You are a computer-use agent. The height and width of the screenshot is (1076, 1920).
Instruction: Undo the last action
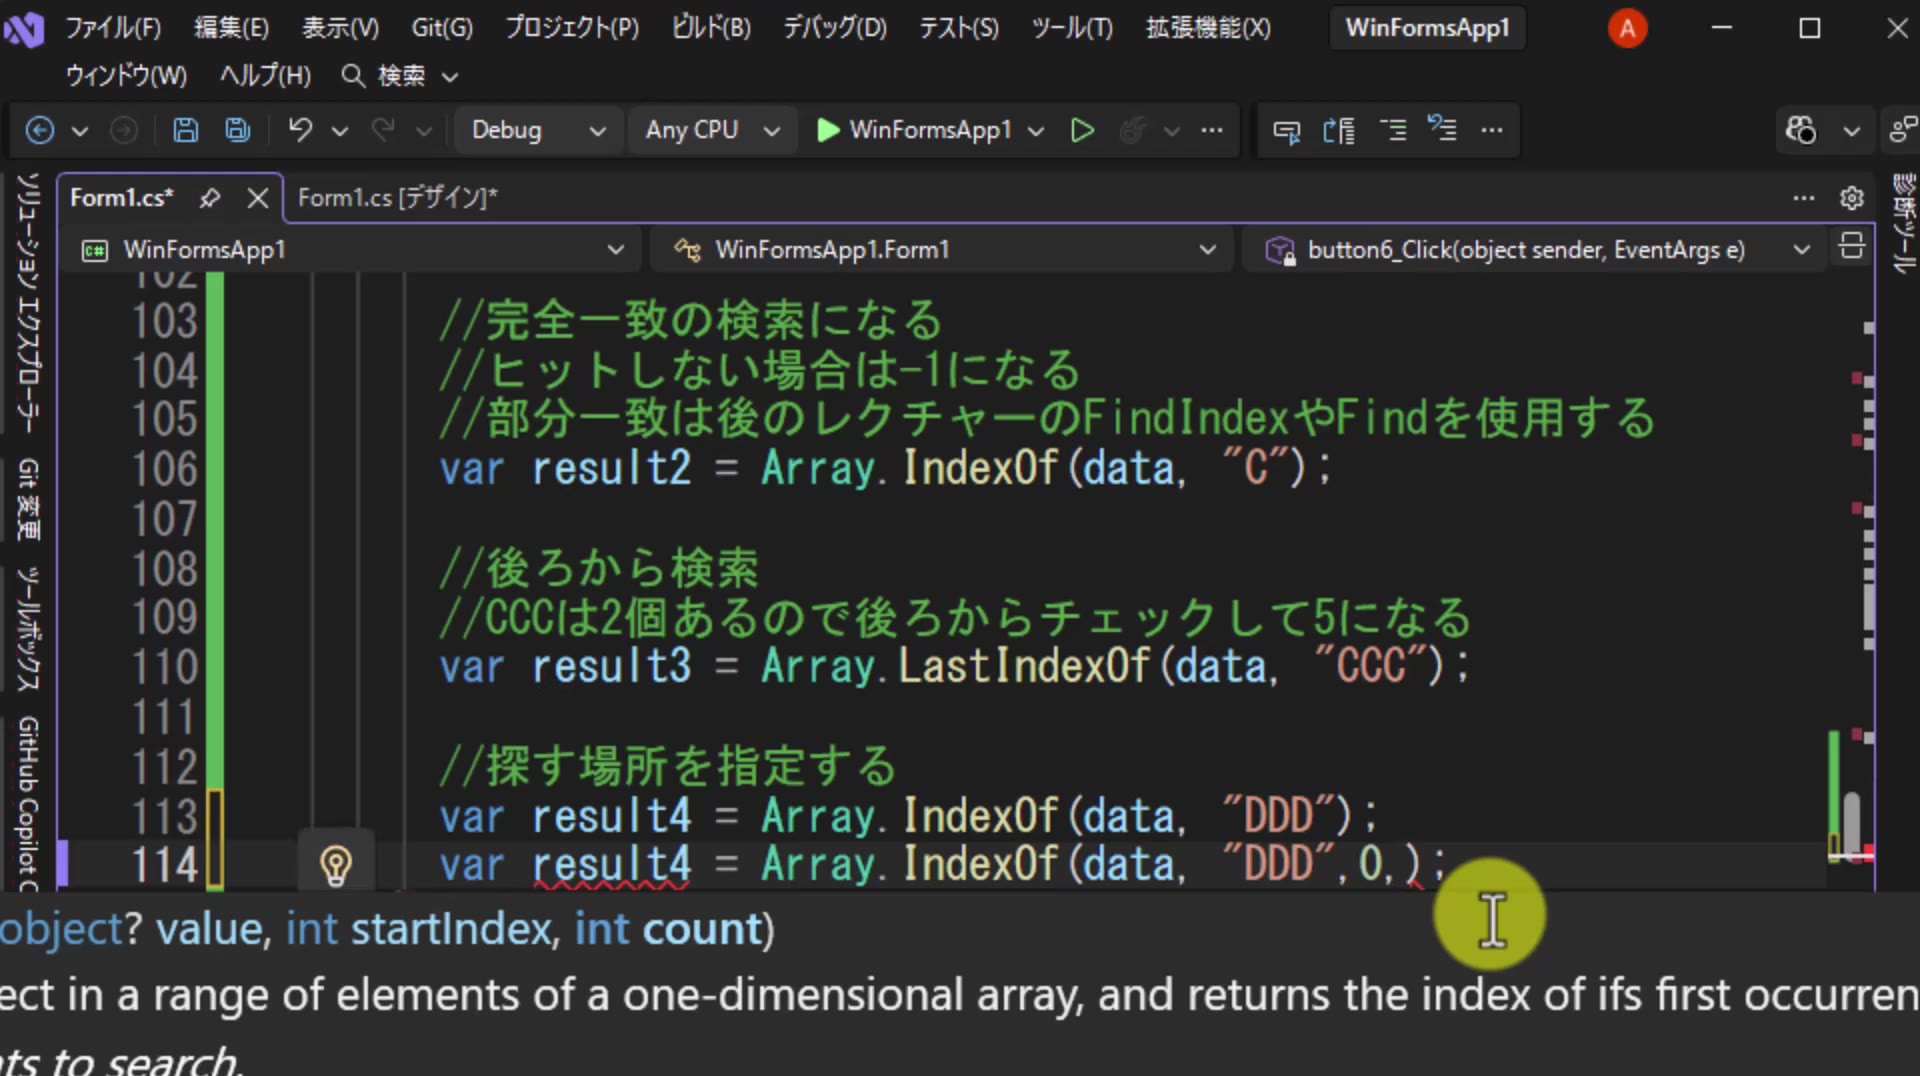pyautogui.click(x=300, y=130)
